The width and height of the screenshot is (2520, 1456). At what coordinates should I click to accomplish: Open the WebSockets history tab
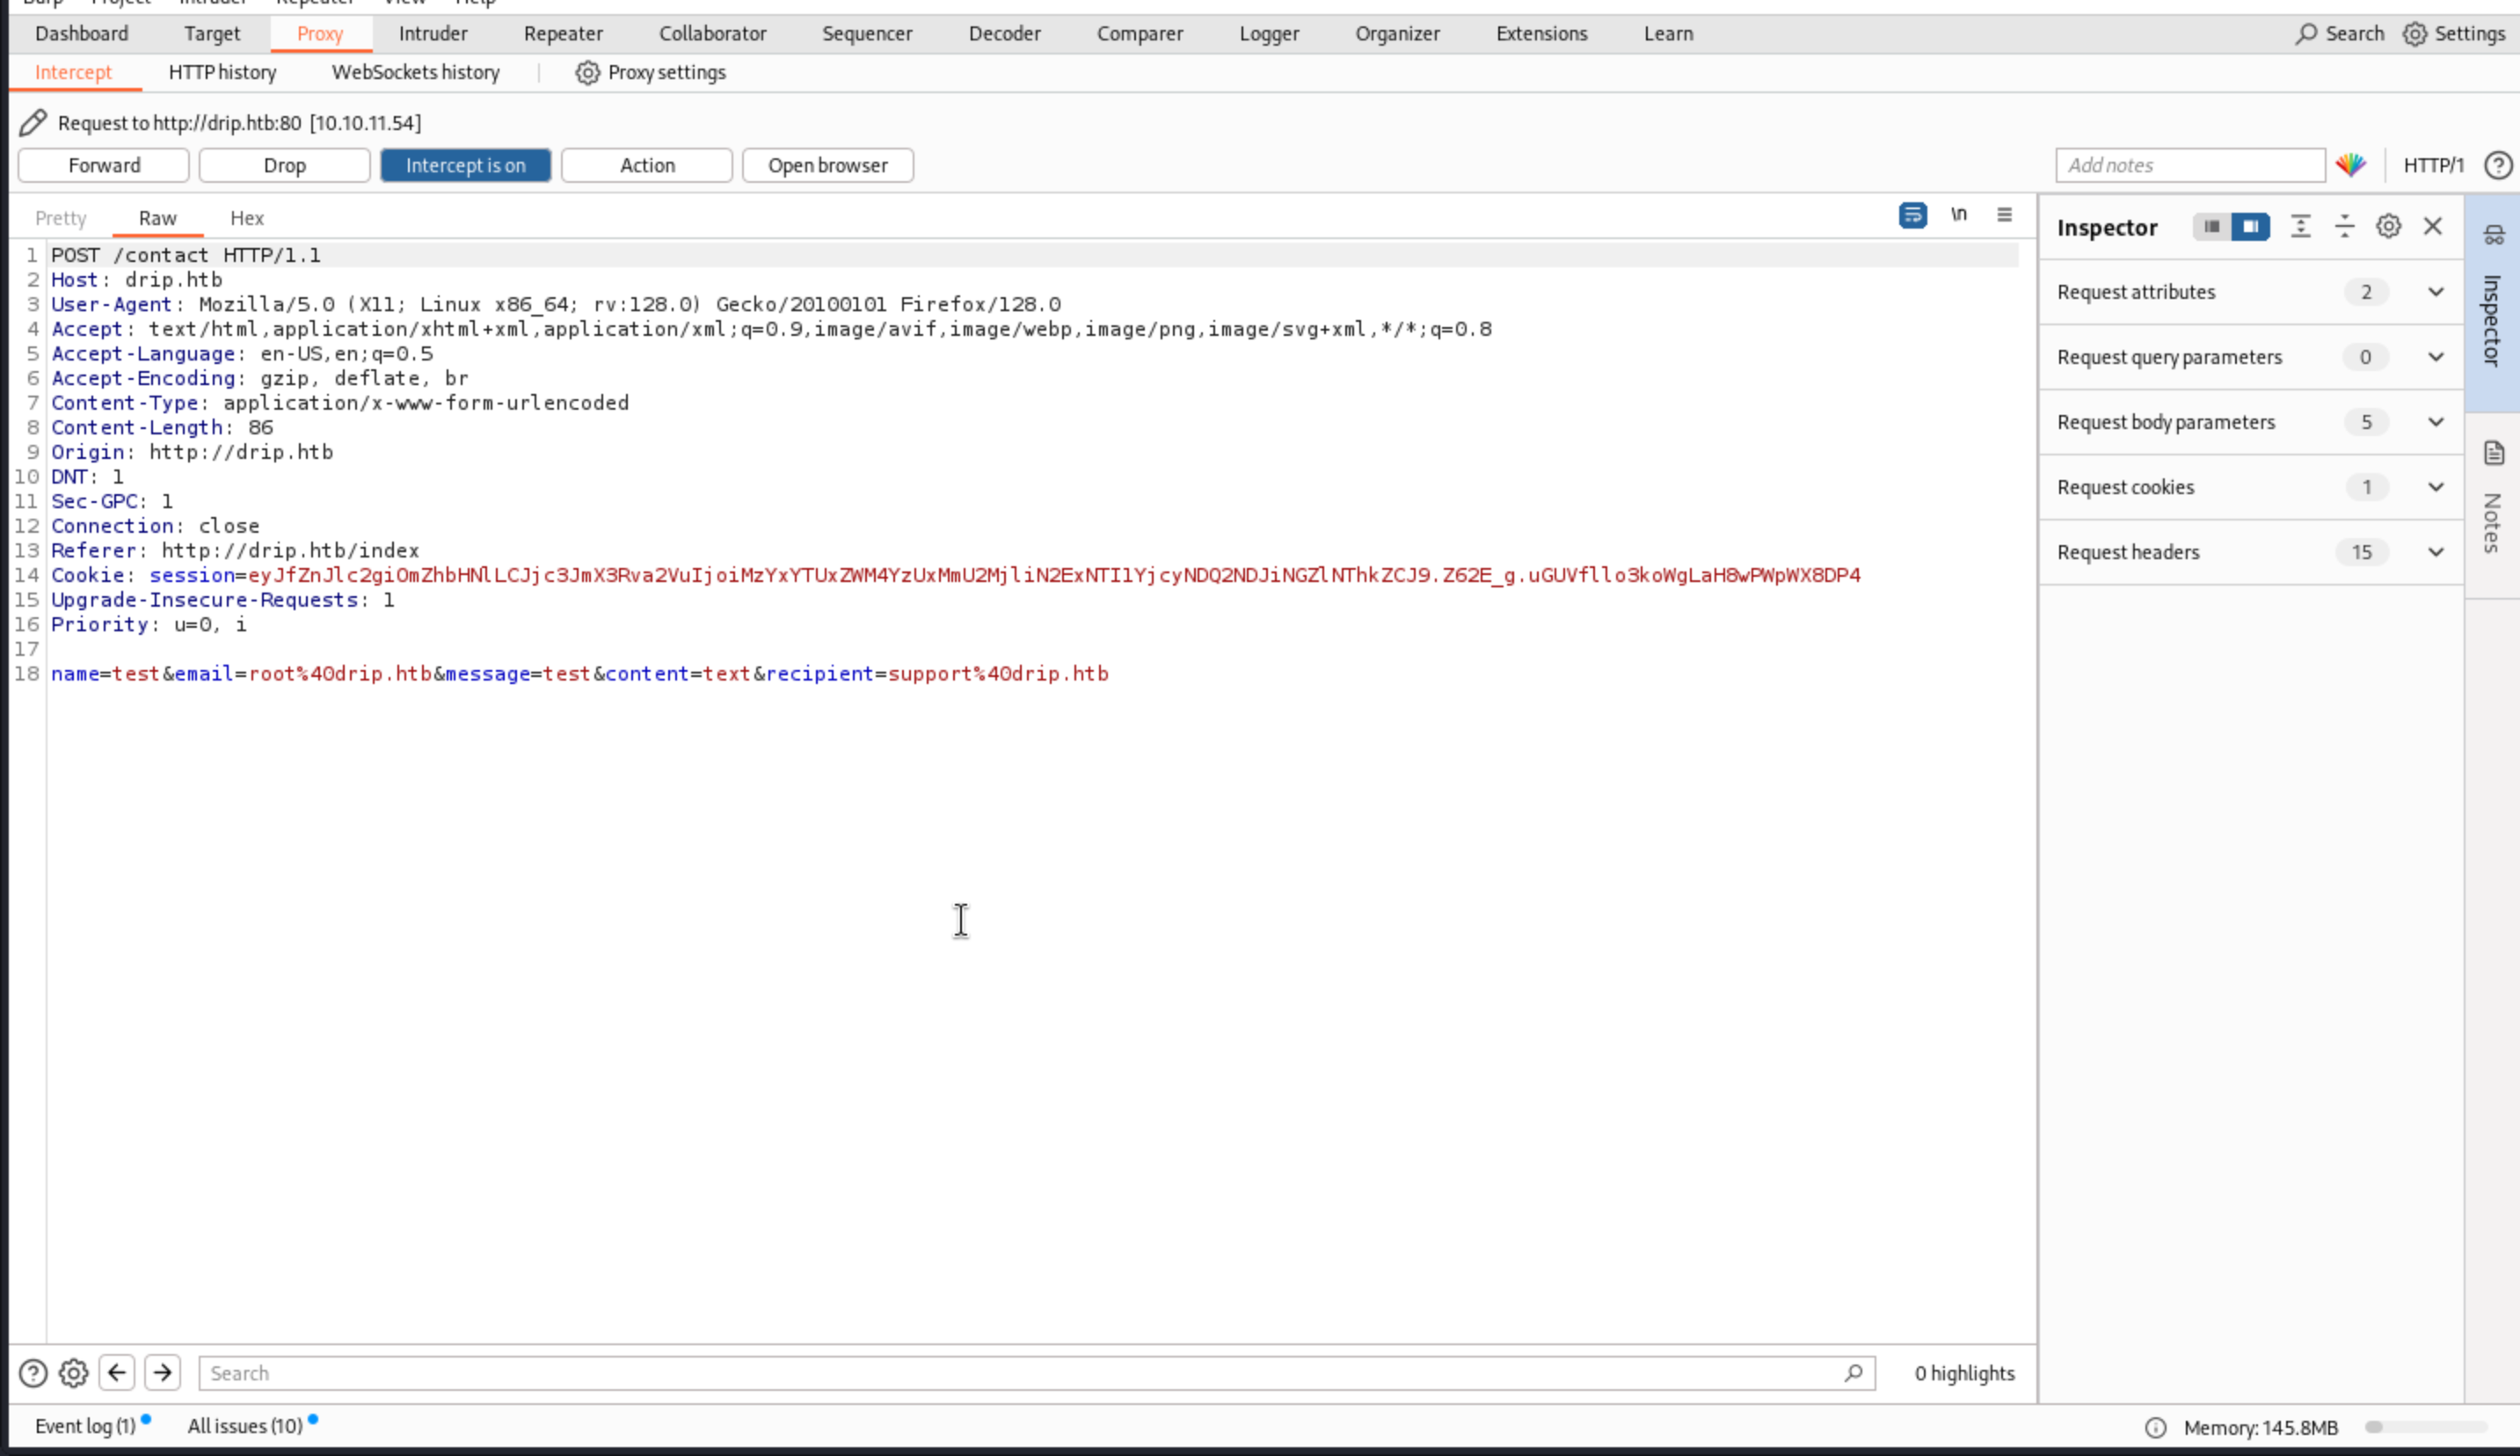coord(416,73)
